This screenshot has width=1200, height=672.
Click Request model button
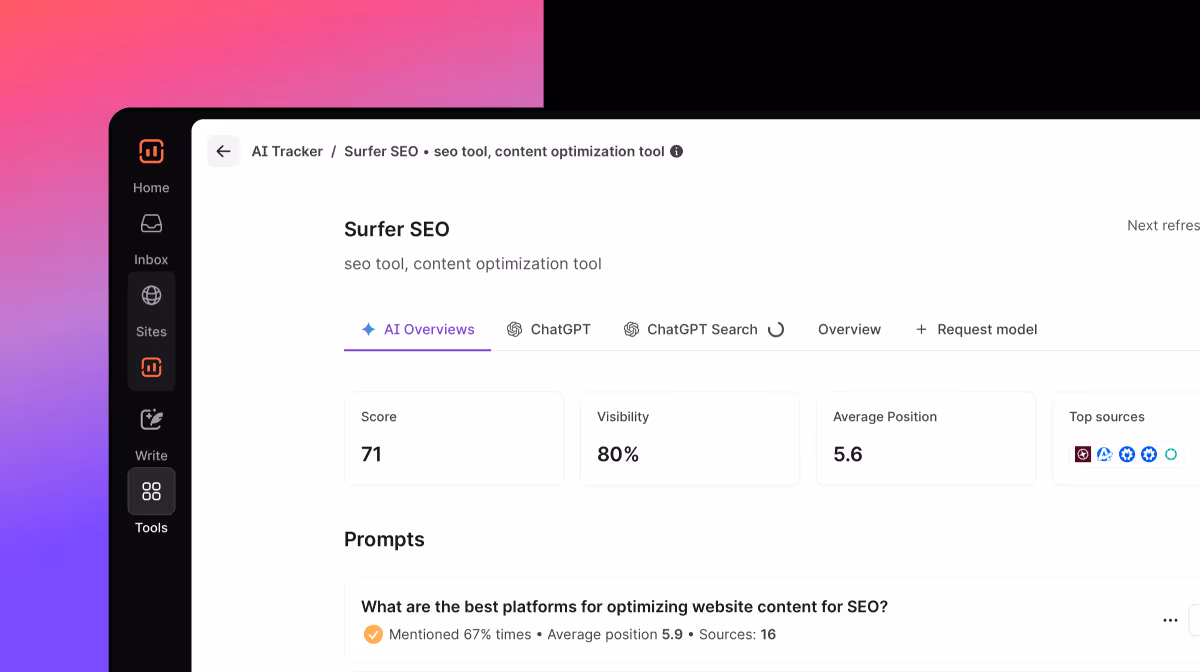click(x=976, y=329)
